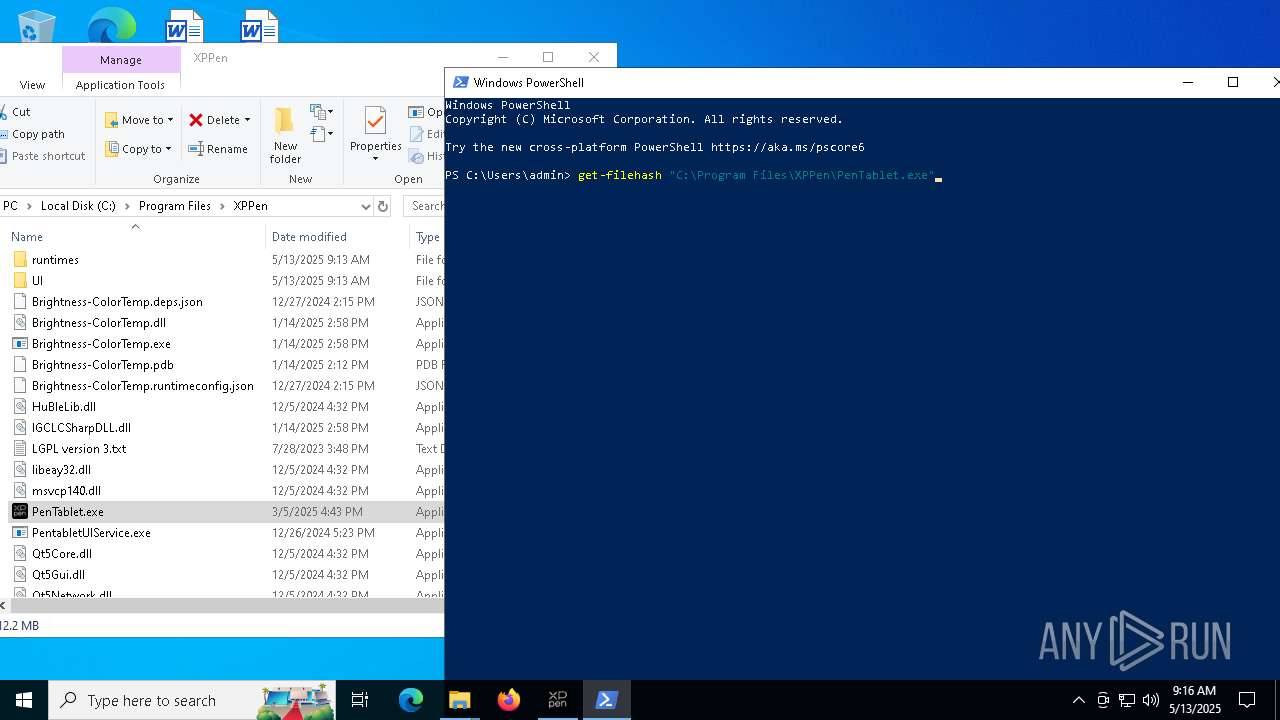Select msvcp140.dll in the list
The image size is (1280, 720).
click(66, 491)
